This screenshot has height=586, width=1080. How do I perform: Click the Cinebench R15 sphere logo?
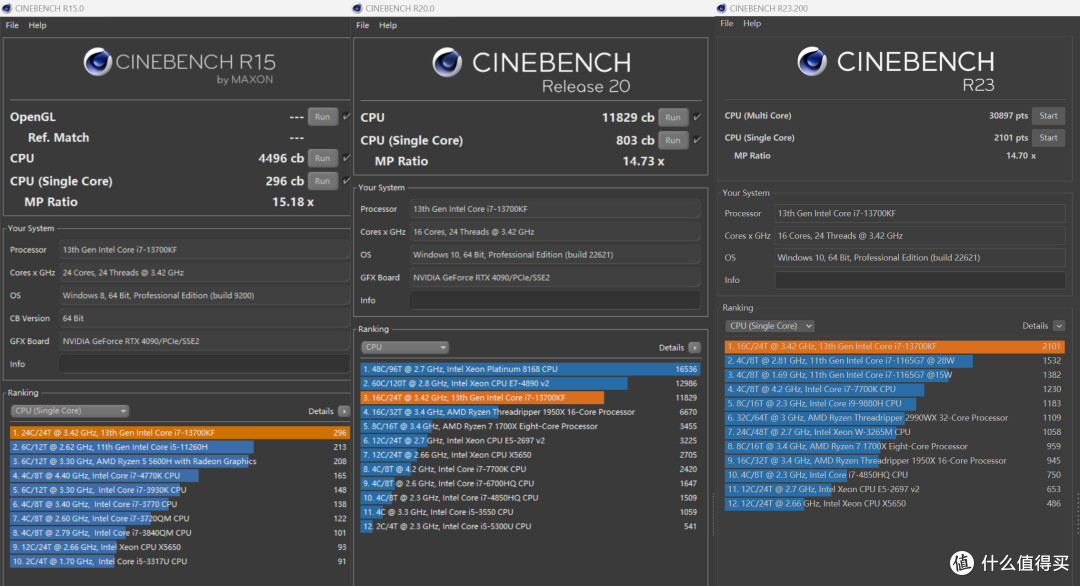coord(97,62)
